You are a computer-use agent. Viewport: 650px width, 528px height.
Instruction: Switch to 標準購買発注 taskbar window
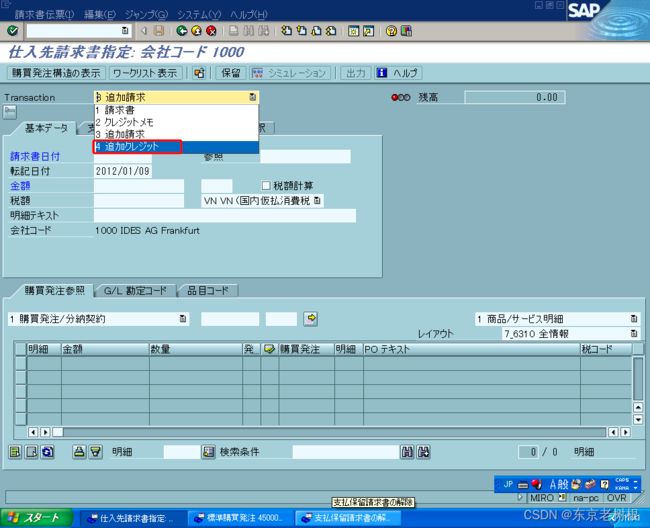click(x=240, y=518)
